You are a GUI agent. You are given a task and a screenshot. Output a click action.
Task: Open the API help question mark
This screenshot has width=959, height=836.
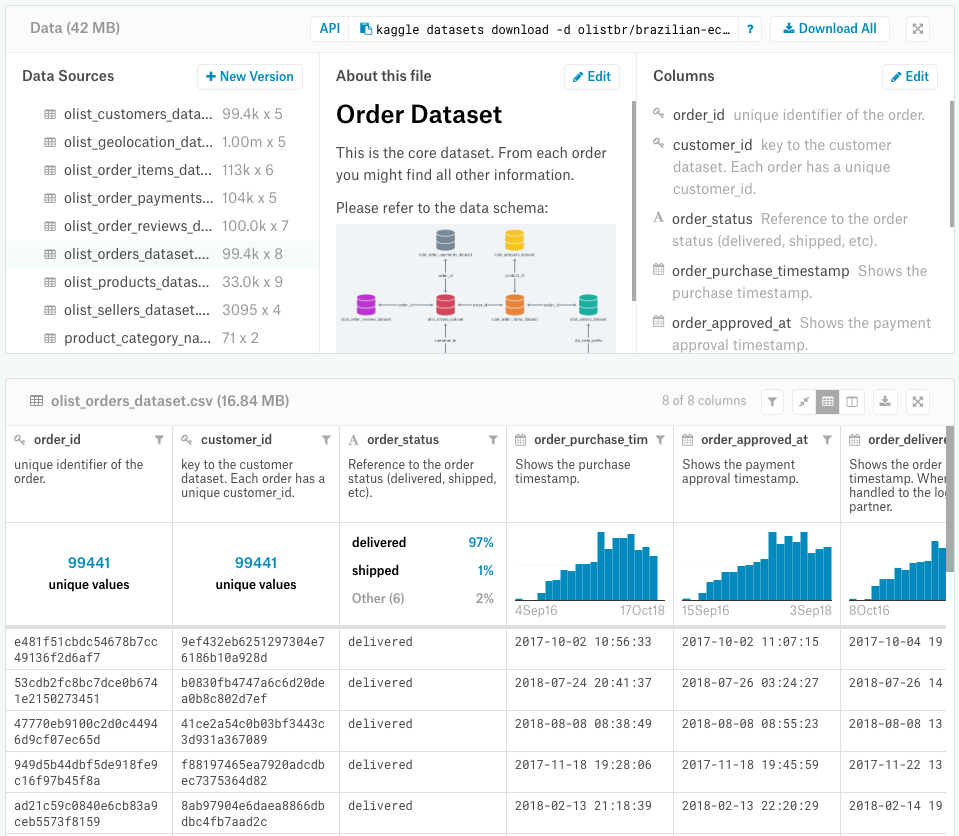coord(750,29)
